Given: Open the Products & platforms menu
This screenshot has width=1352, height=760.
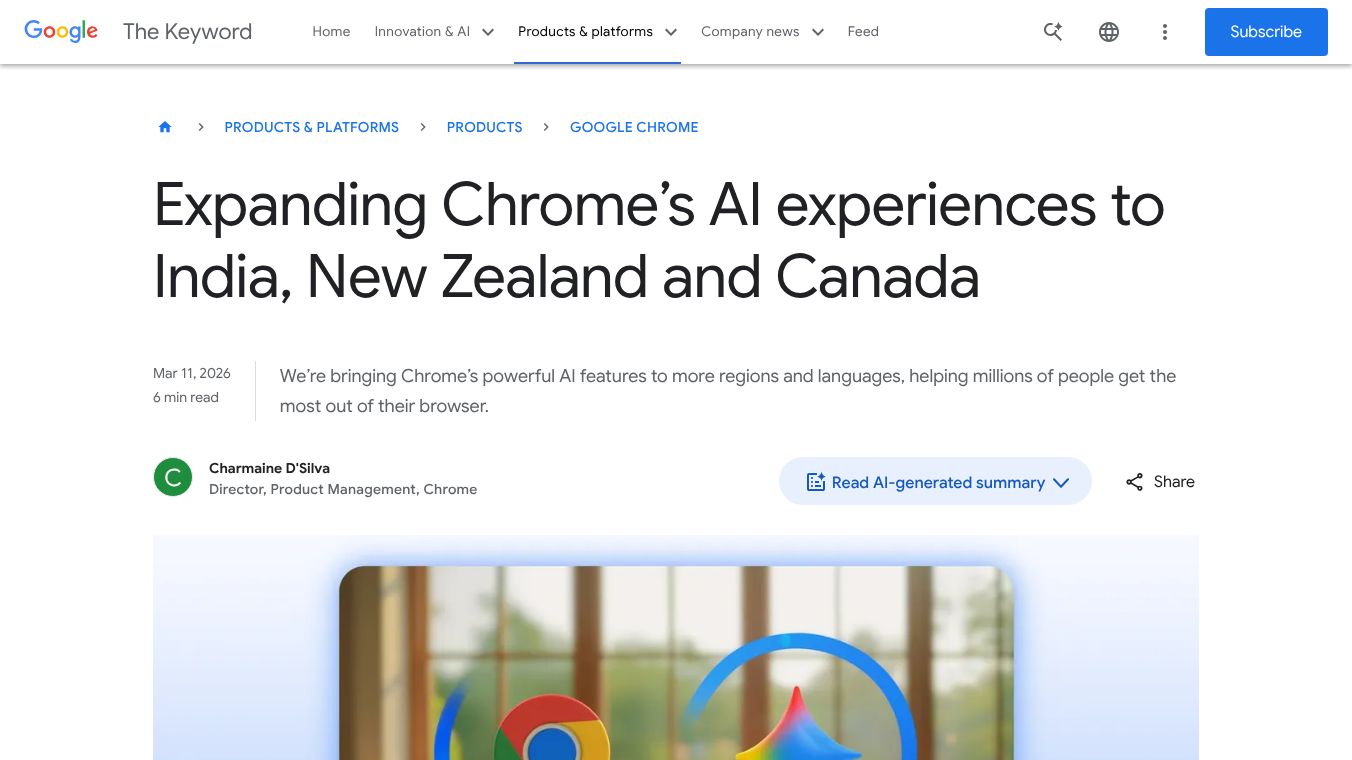Looking at the screenshot, I should point(597,31).
